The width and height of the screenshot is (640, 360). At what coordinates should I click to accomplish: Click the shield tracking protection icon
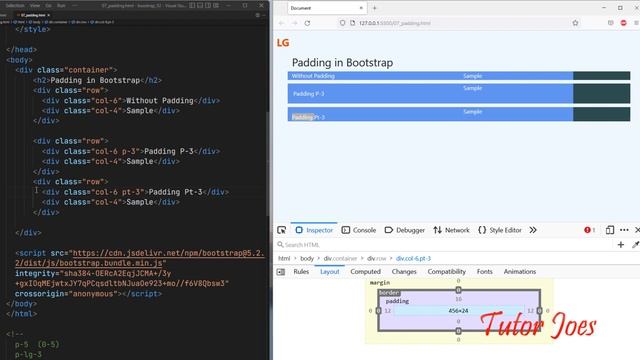[x=342, y=23]
